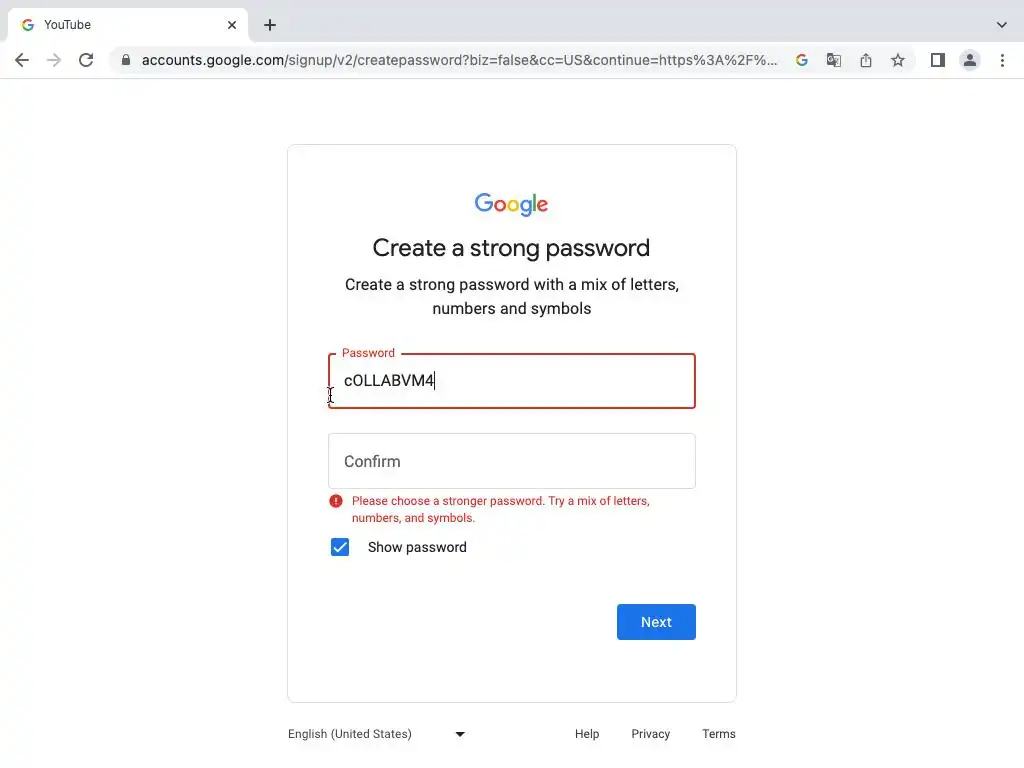1024x768 pixels.
Task: Click the share page icon
Action: [x=866, y=60]
